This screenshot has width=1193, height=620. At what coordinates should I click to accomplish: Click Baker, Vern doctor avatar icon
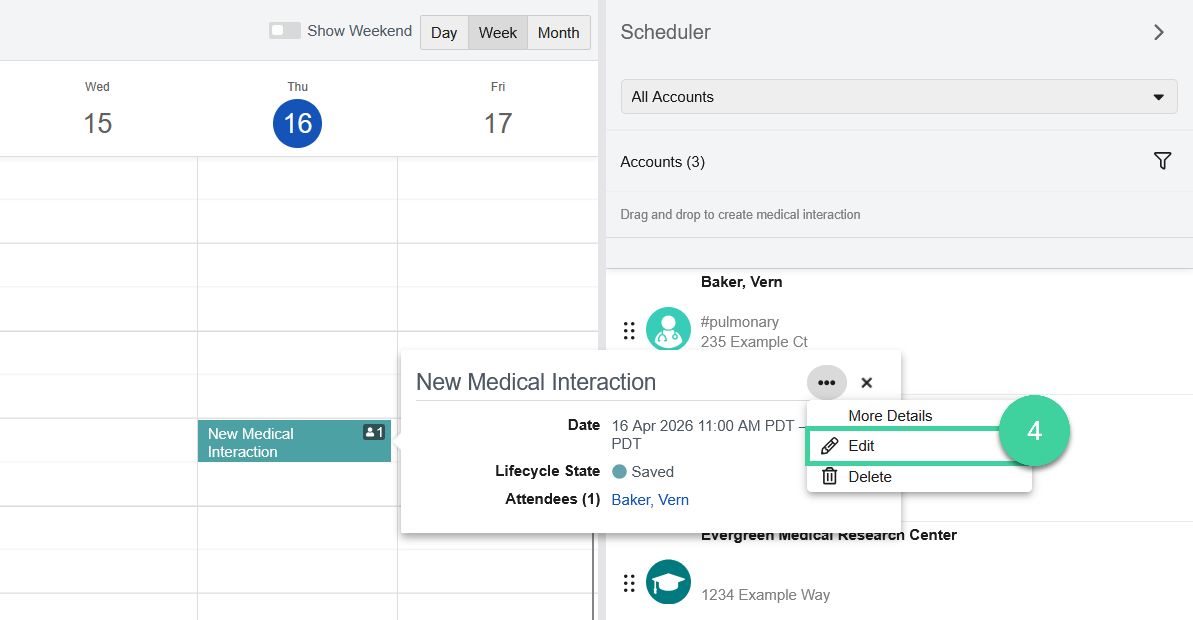point(668,329)
